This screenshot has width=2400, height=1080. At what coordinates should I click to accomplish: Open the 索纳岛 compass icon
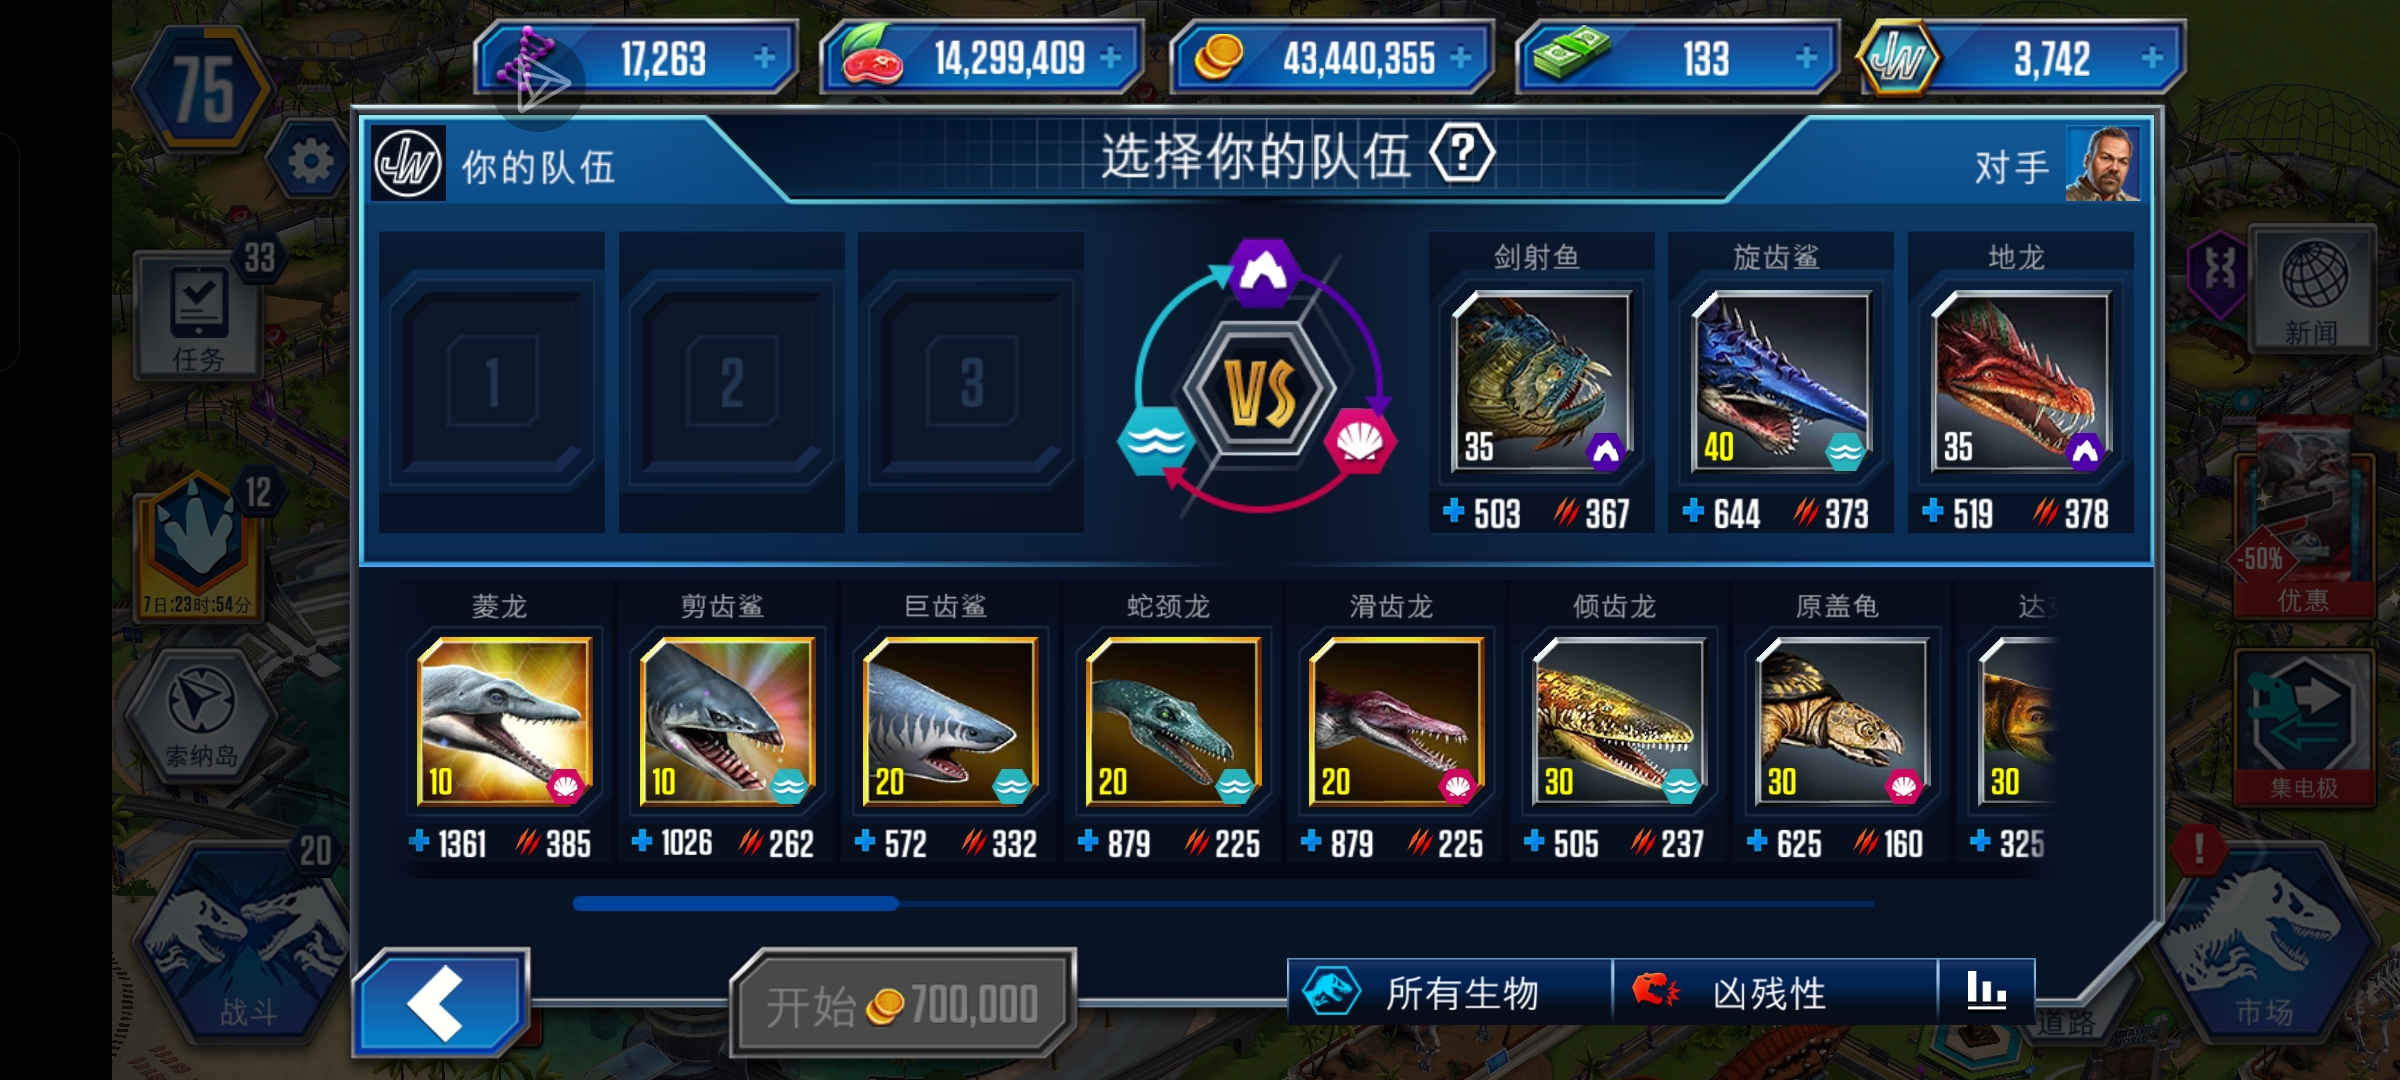[201, 716]
